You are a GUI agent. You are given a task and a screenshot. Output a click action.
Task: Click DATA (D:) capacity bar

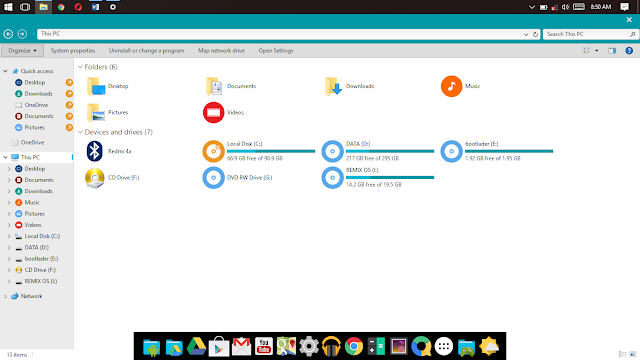(390, 151)
